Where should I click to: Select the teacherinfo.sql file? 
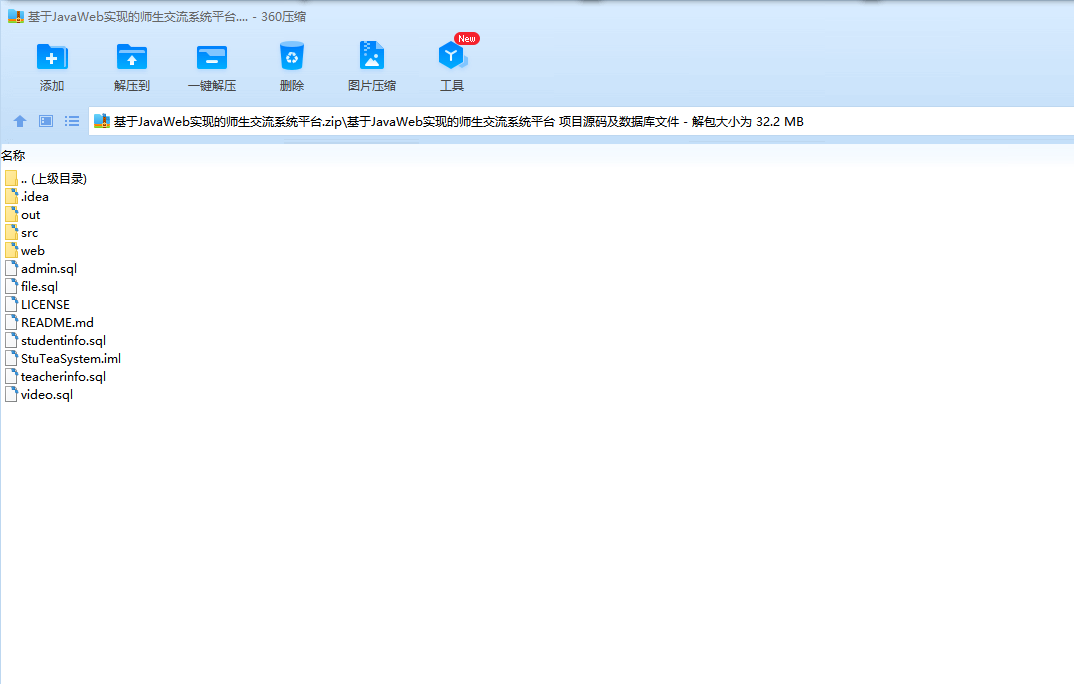pyautogui.click(x=55, y=377)
